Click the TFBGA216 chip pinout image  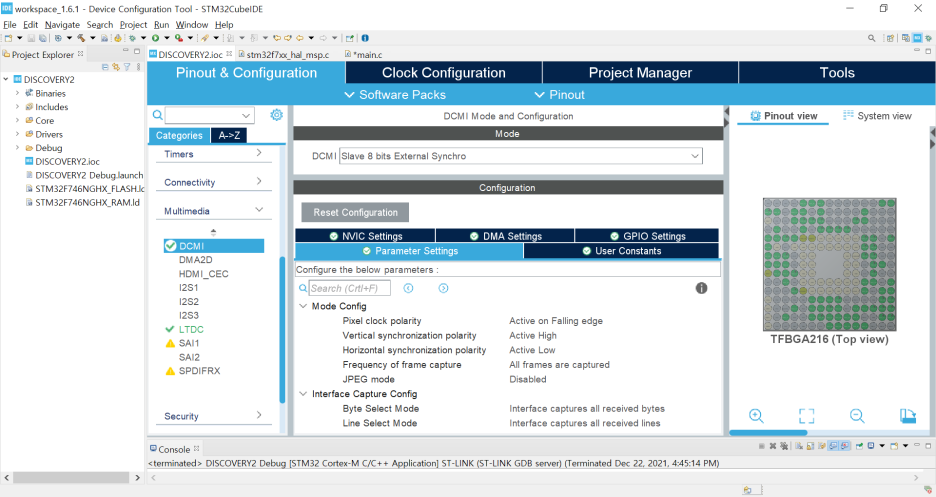830,264
